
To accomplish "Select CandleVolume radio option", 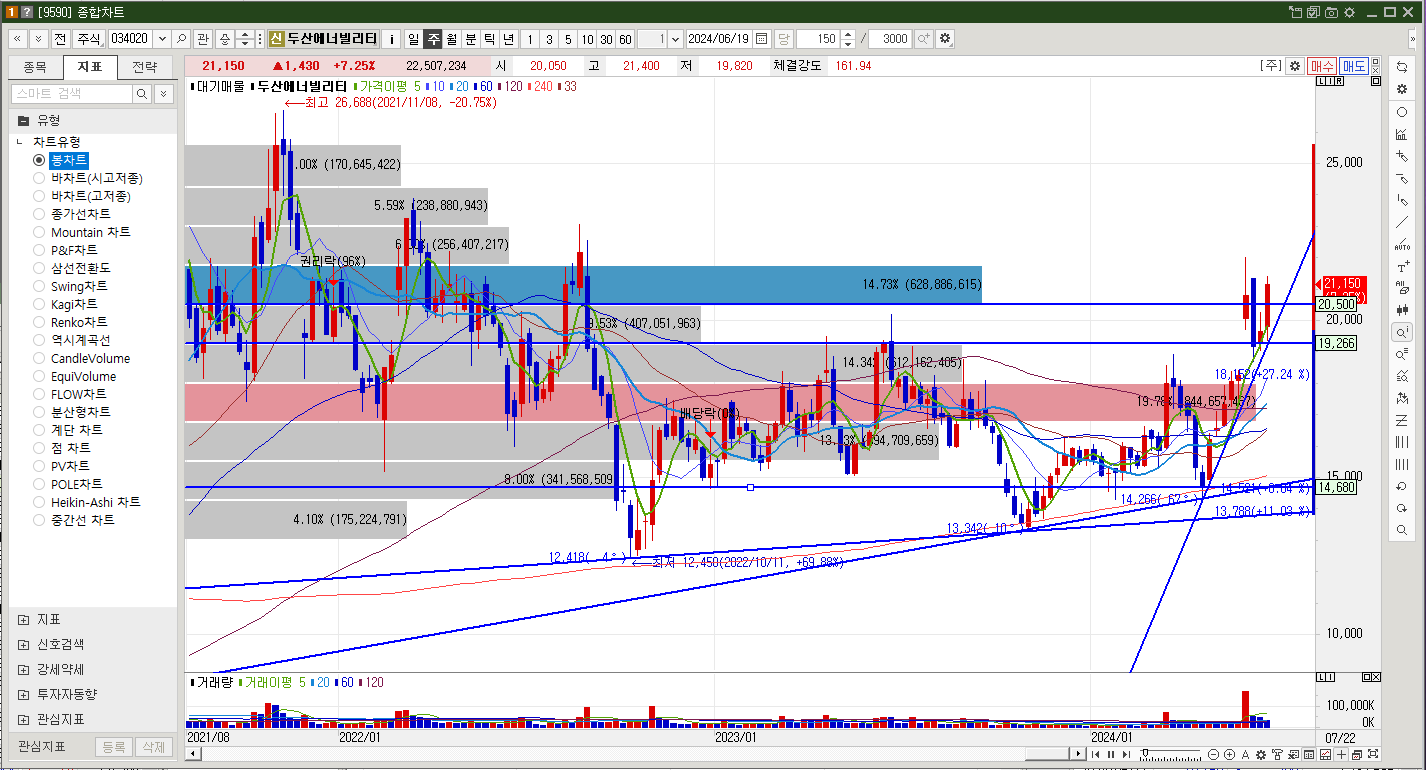I will click(39, 358).
